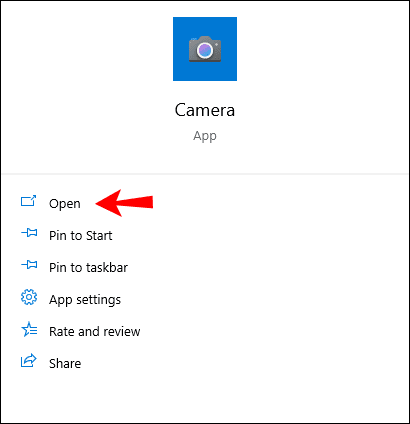Click the grey App subtitle label
410x424 pixels.
point(205,136)
